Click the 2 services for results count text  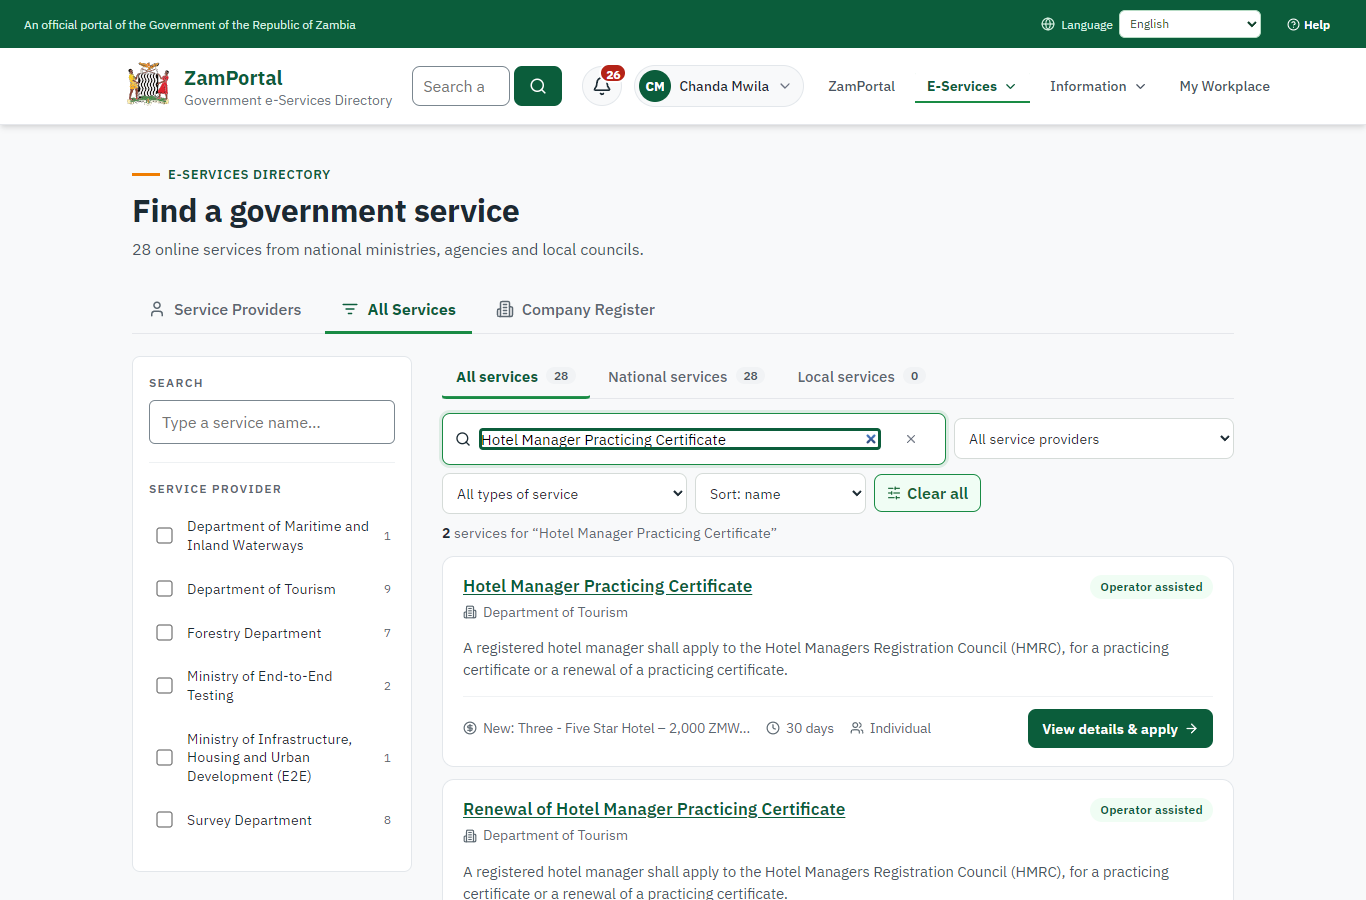(x=609, y=533)
